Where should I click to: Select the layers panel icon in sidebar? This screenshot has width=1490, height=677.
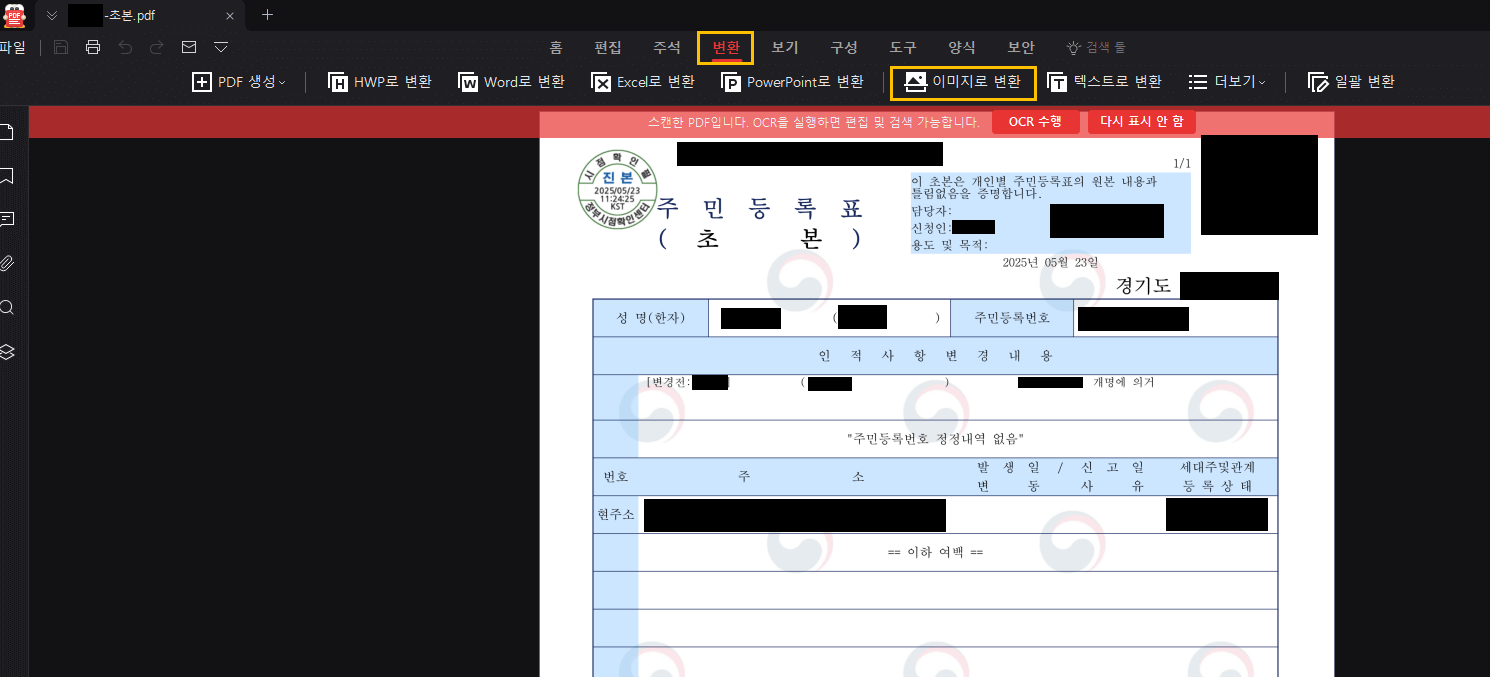pyautogui.click(x=6, y=352)
